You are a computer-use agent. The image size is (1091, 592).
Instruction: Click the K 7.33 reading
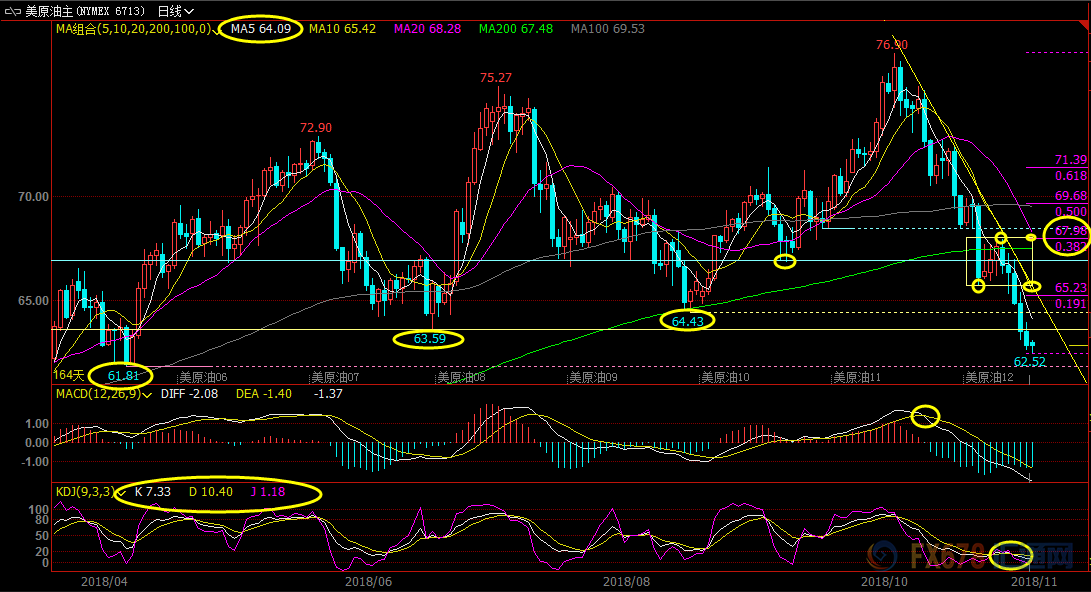[x=152, y=492]
